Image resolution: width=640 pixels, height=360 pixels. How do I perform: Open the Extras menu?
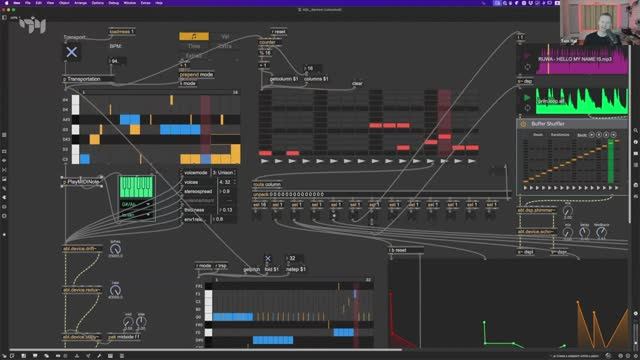[x=145, y=3]
